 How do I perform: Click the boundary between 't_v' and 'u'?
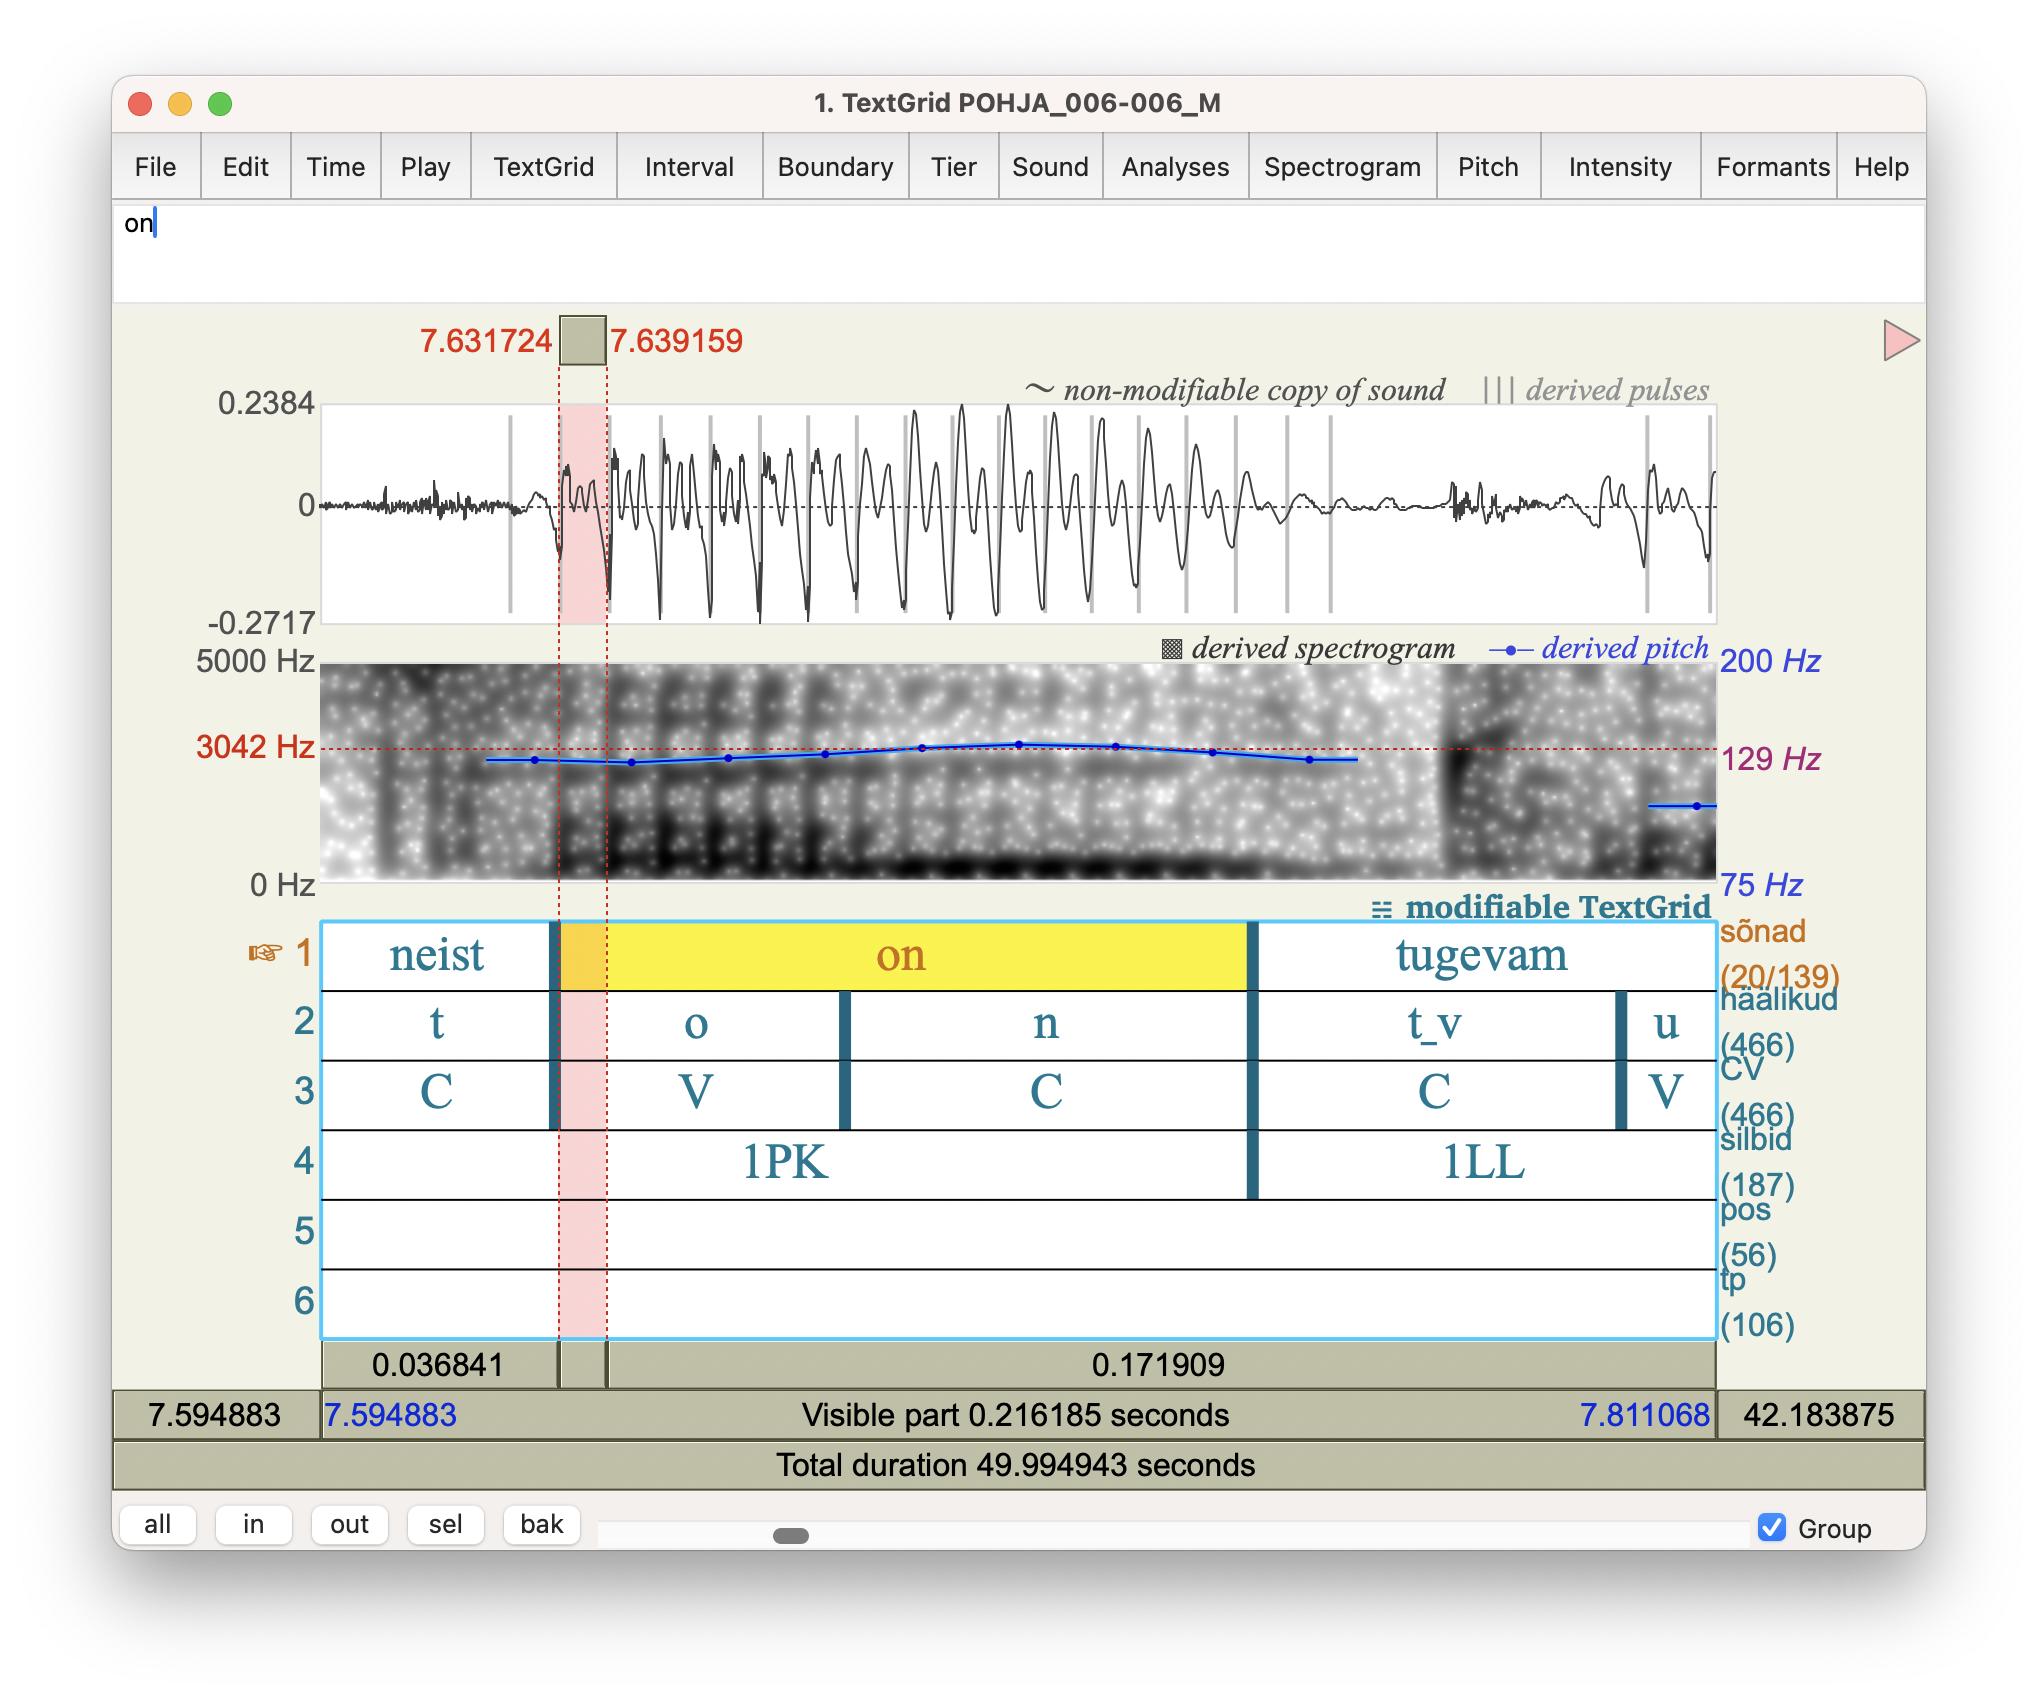coord(1621,1059)
